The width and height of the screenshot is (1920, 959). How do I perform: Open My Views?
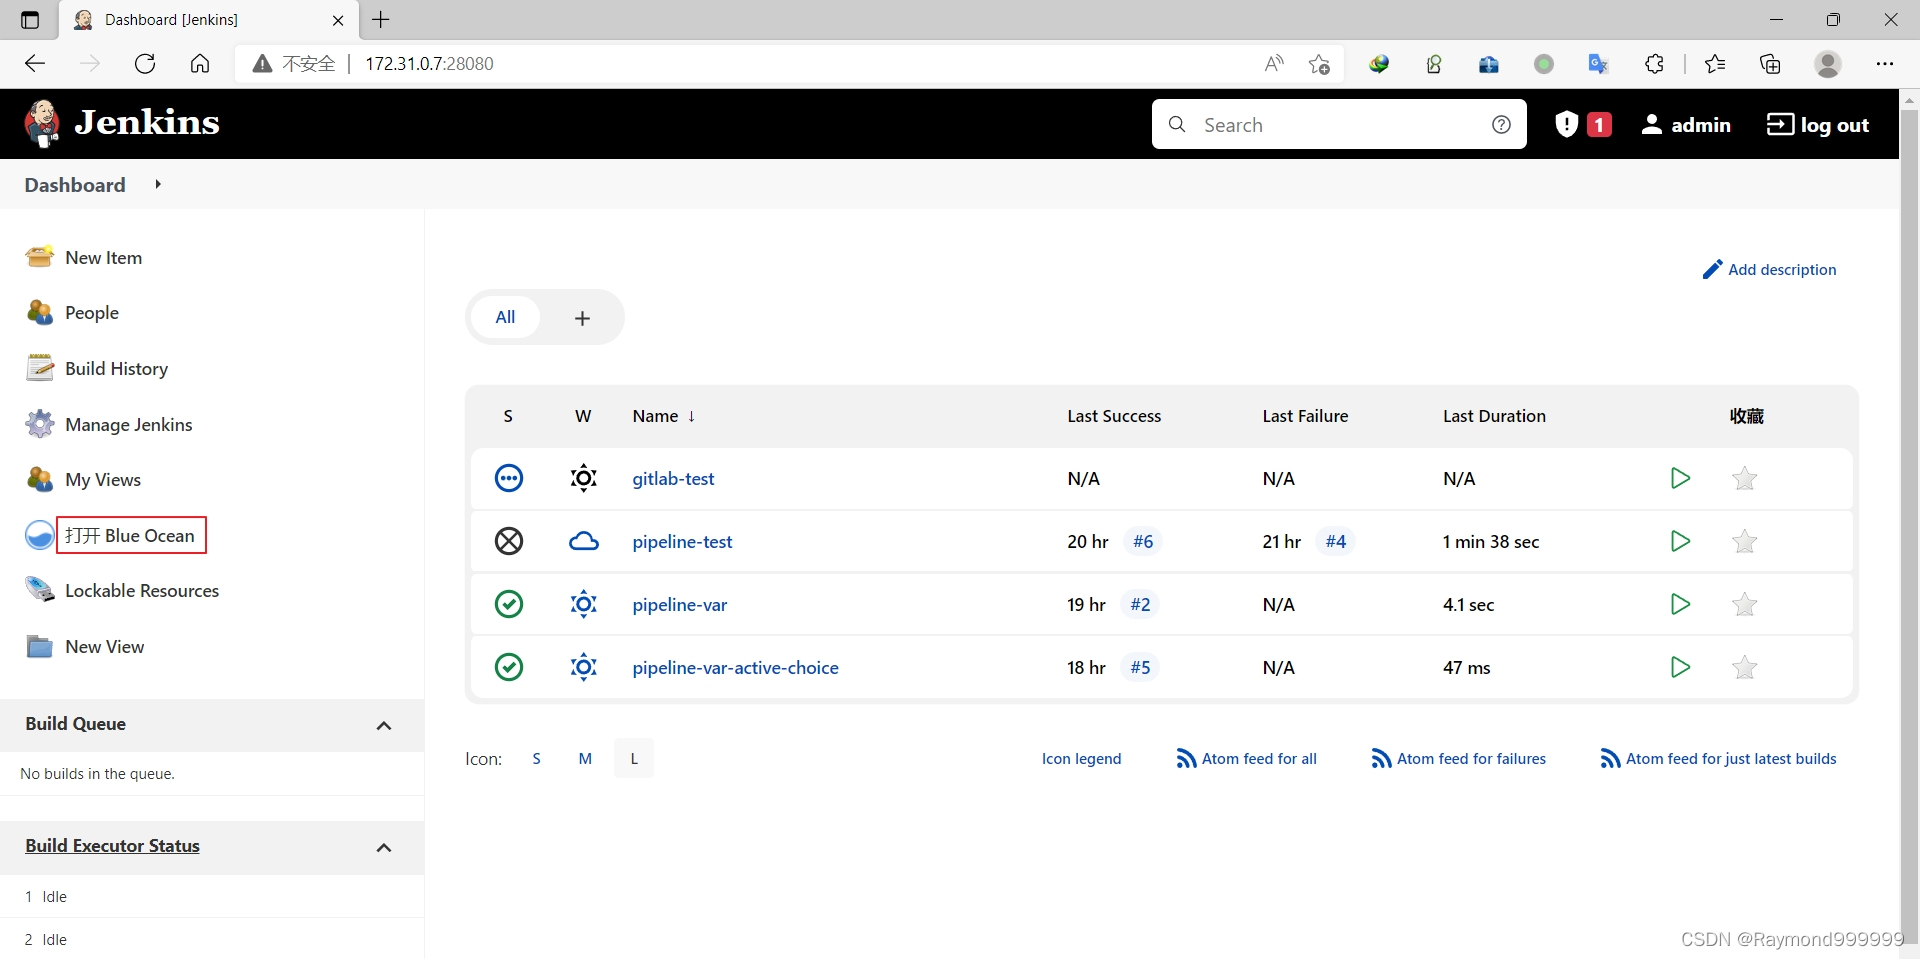(x=83, y=479)
